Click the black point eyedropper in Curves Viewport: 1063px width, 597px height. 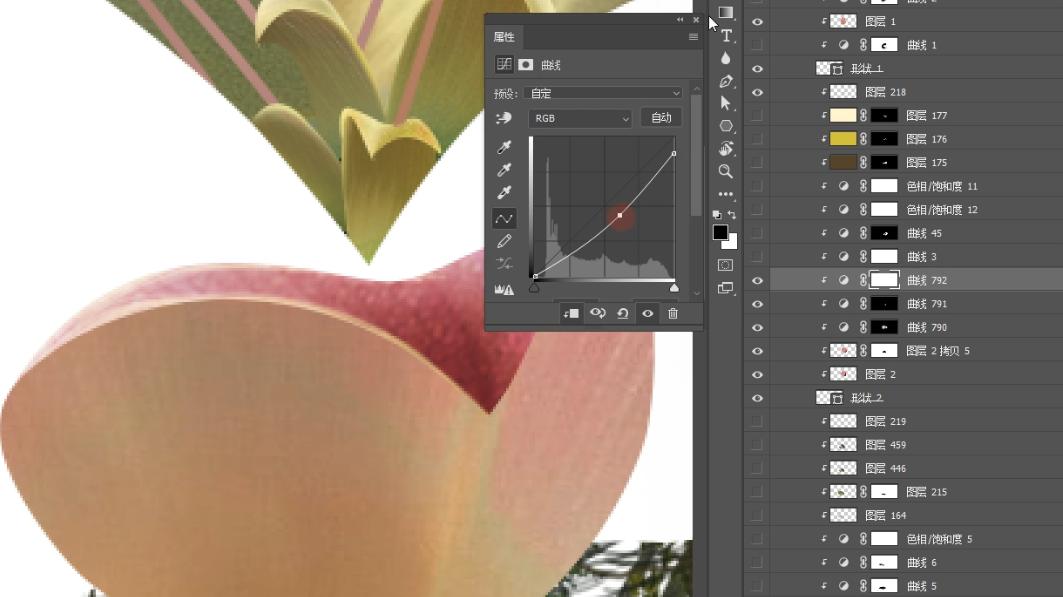tap(504, 147)
